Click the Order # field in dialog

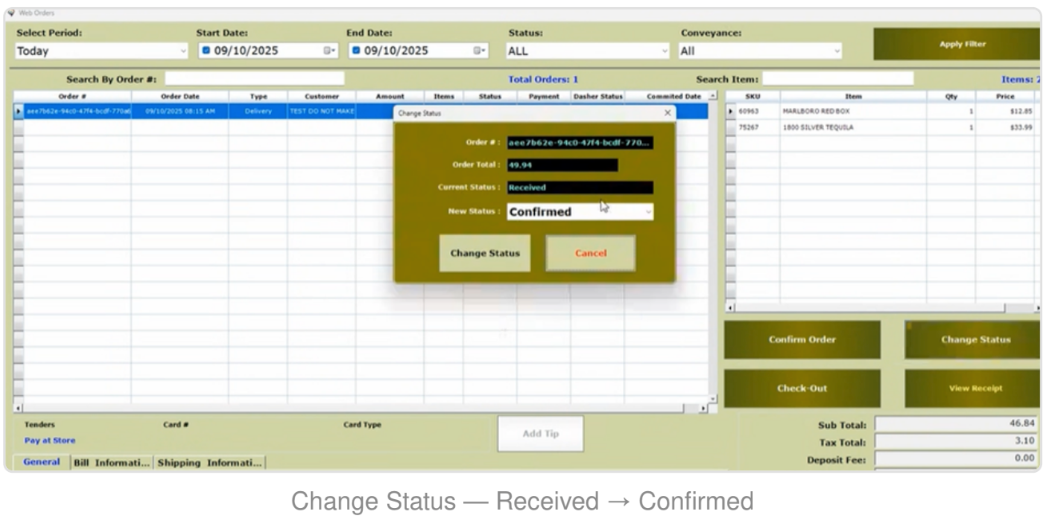[x=580, y=143]
